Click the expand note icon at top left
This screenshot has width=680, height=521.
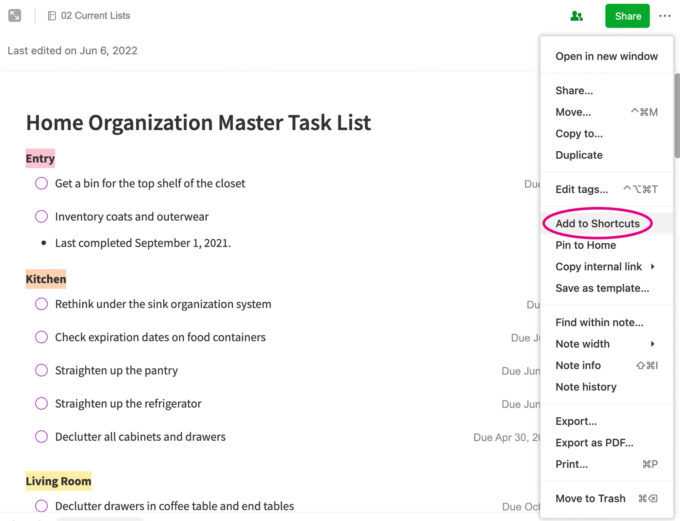coord(15,16)
